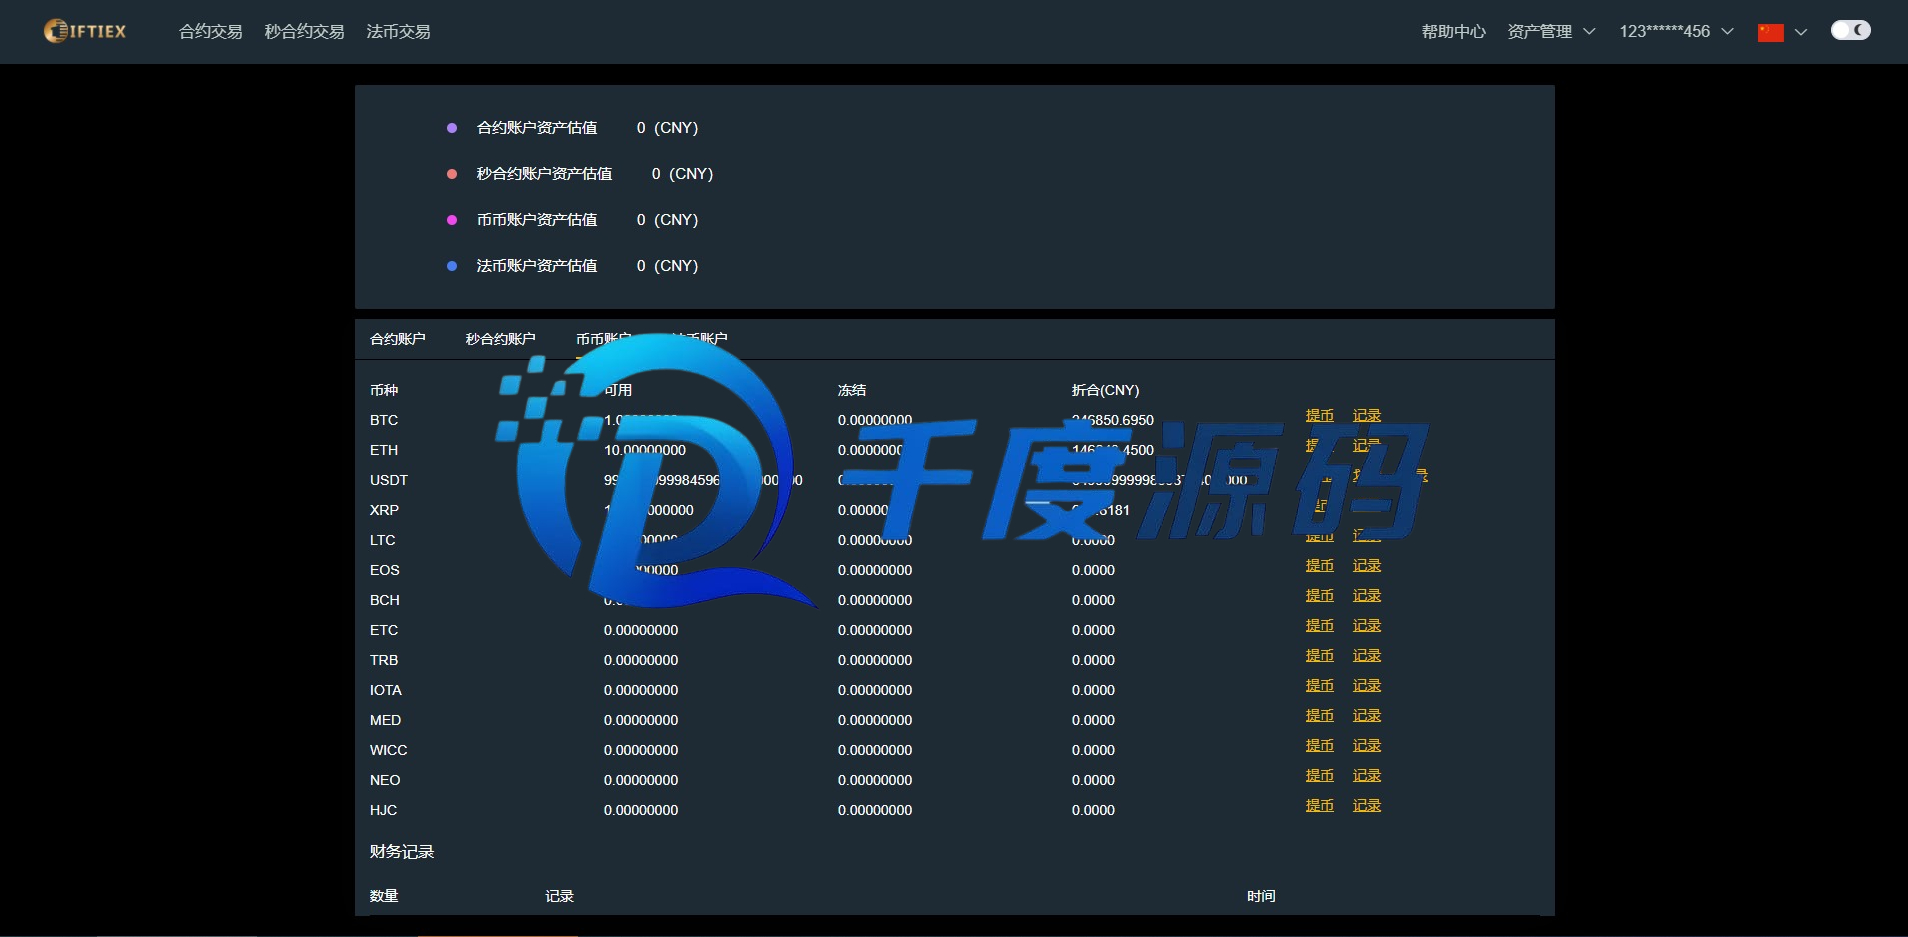Open 帮助中心 link
The height and width of the screenshot is (937, 1908).
[x=1453, y=32]
